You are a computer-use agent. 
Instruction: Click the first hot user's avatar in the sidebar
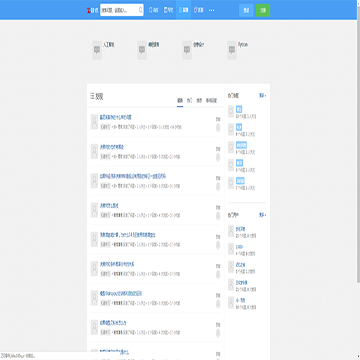point(231,231)
